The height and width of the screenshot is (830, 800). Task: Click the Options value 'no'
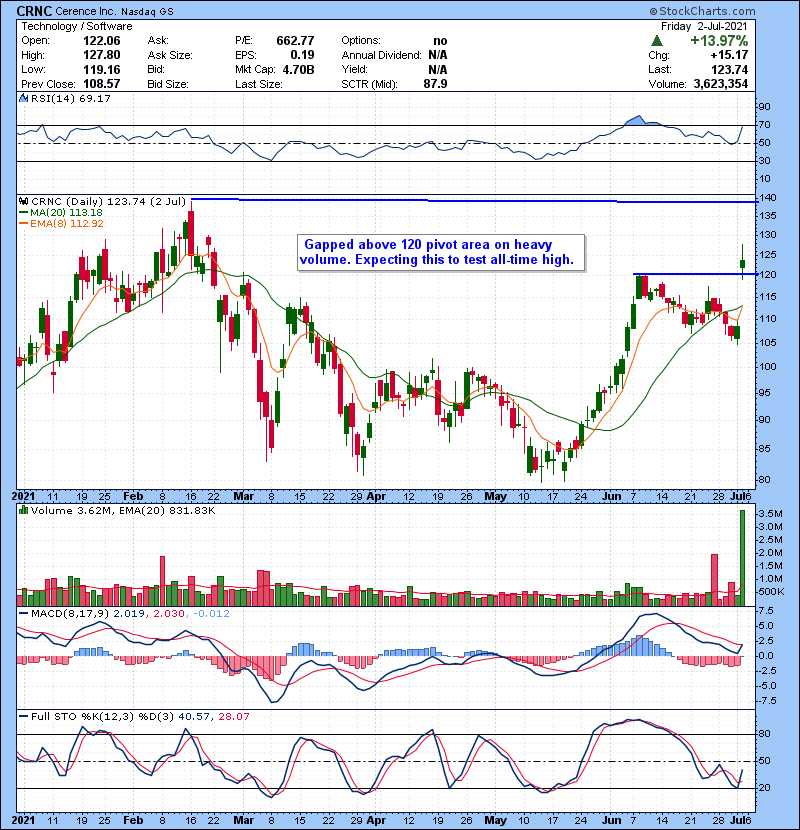tap(440, 41)
